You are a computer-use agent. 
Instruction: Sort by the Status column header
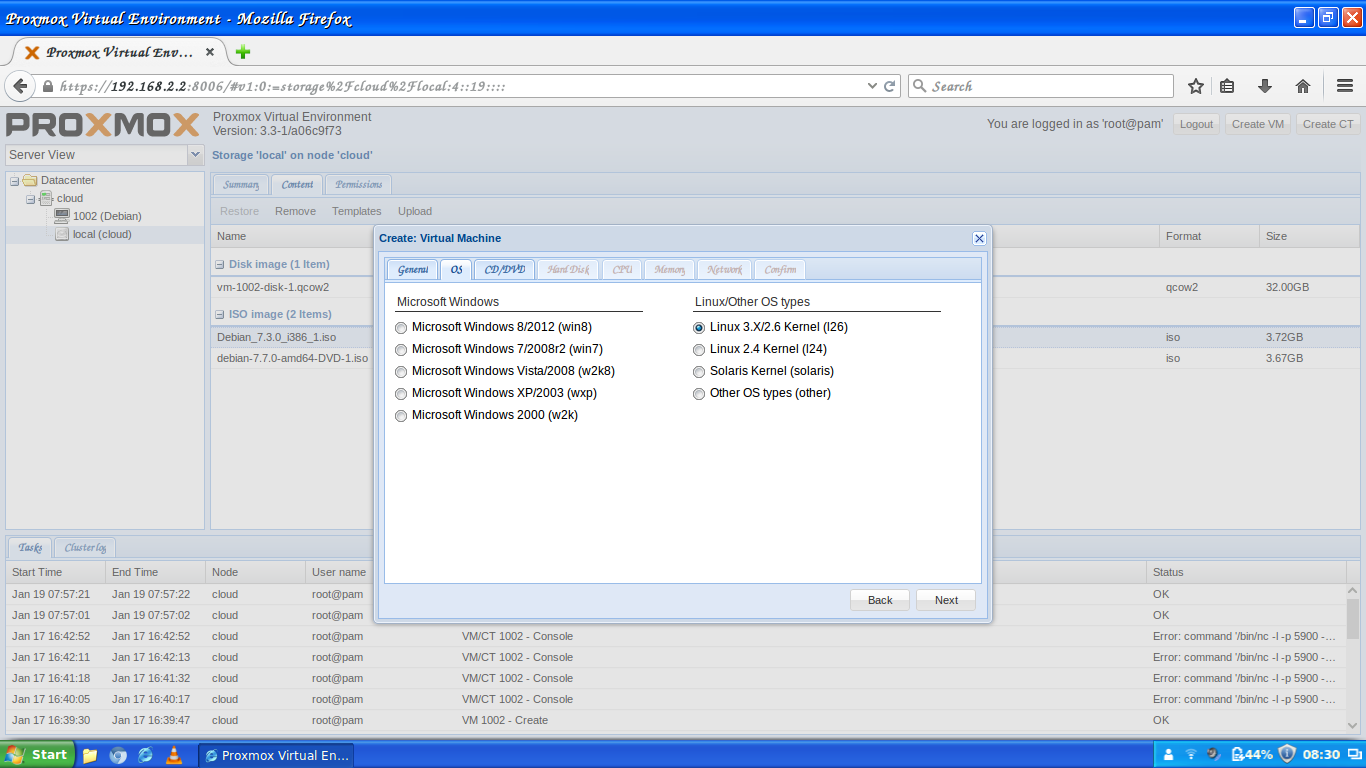click(1246, 572)
